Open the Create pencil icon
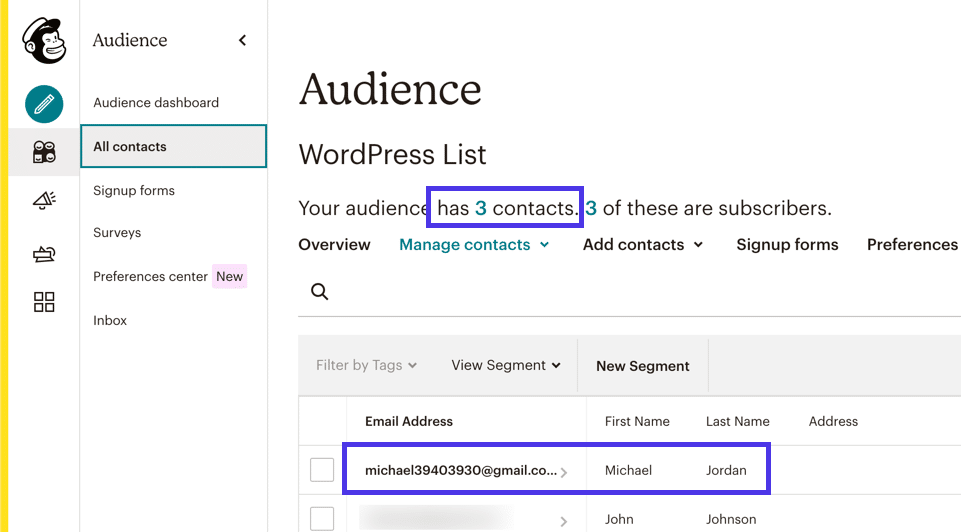961x532 pixels. pos(44,104)
